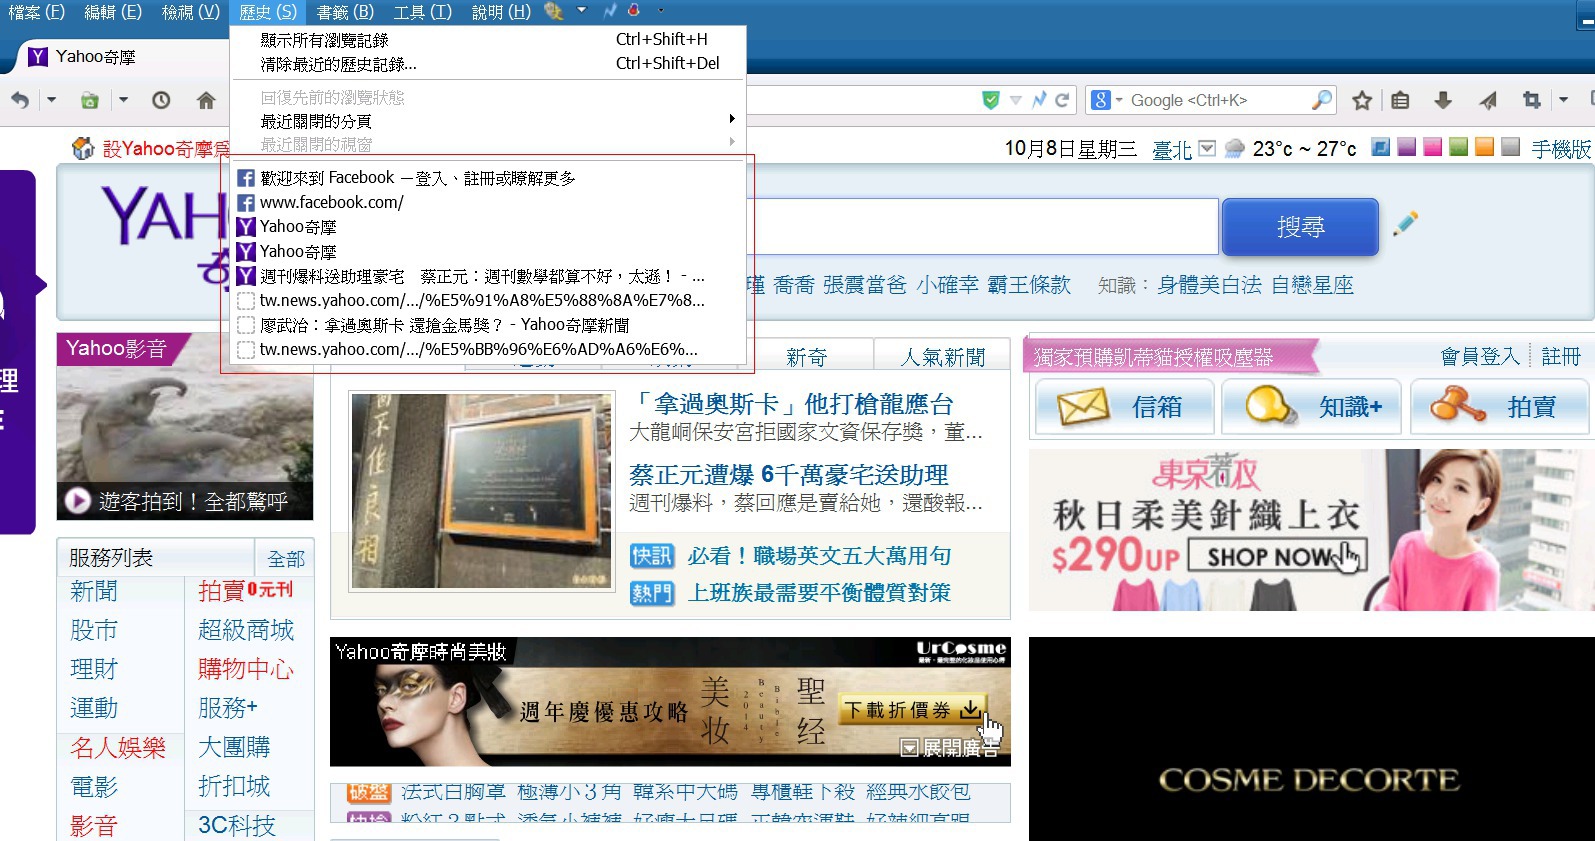Select the green theme color swatch
The width and height of the screenshot is (1595, 841).
[x=1459, y=147]
